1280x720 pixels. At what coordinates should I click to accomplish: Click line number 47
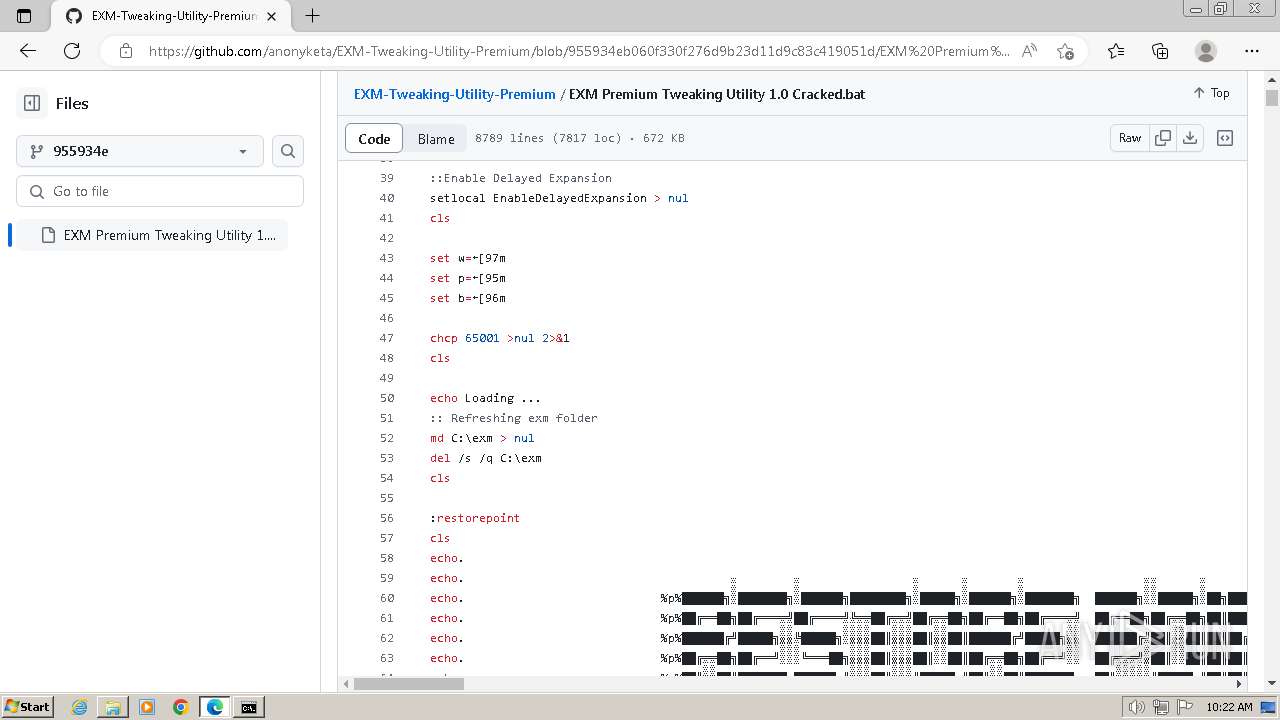387,338
